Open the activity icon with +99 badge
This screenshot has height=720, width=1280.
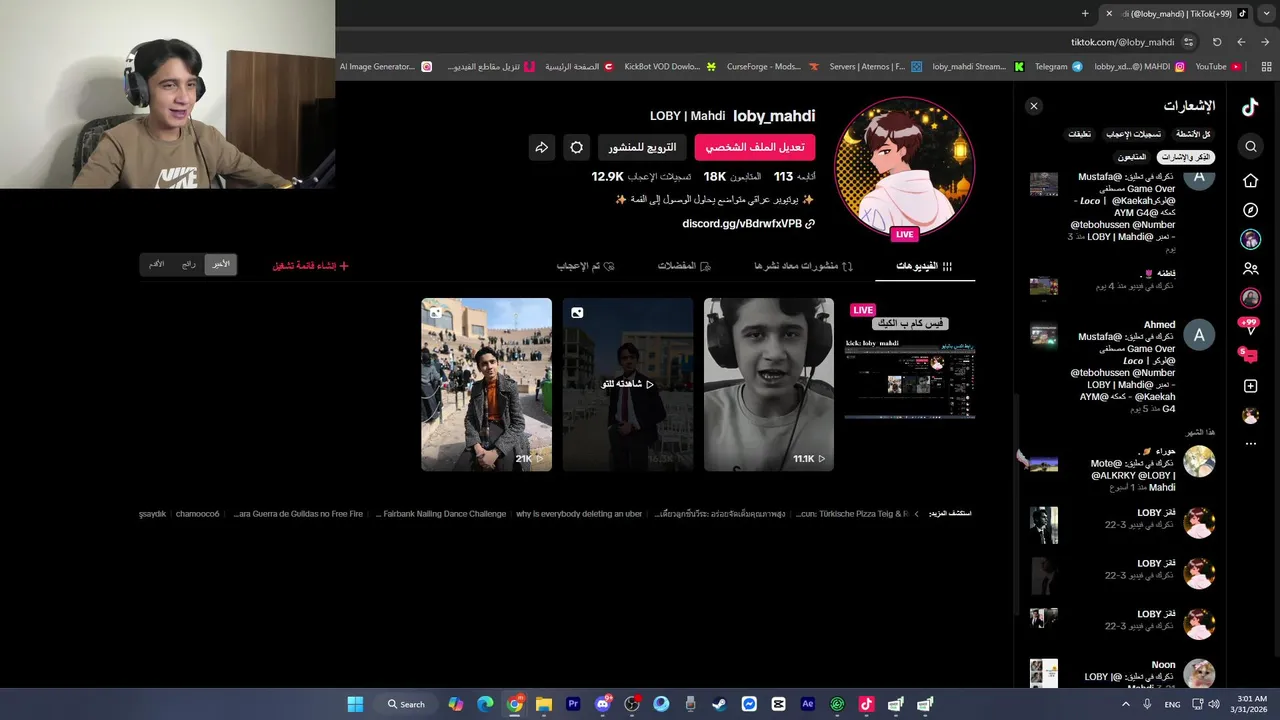1249,327
